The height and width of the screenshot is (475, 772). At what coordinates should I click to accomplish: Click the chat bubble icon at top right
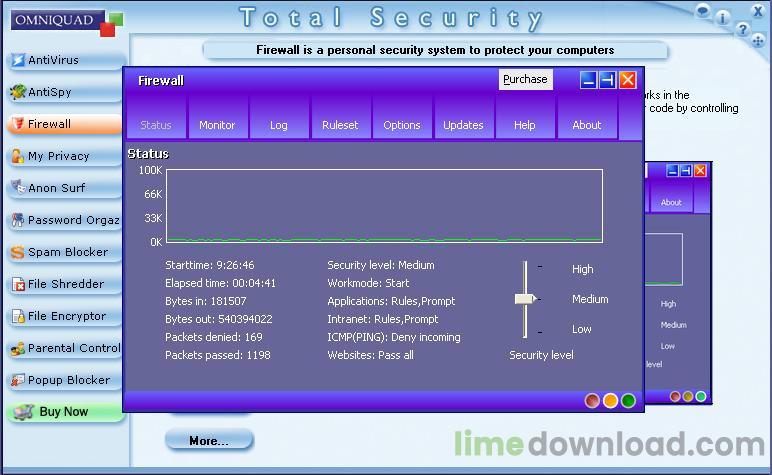pyautogui.click(x=703, y=10)
